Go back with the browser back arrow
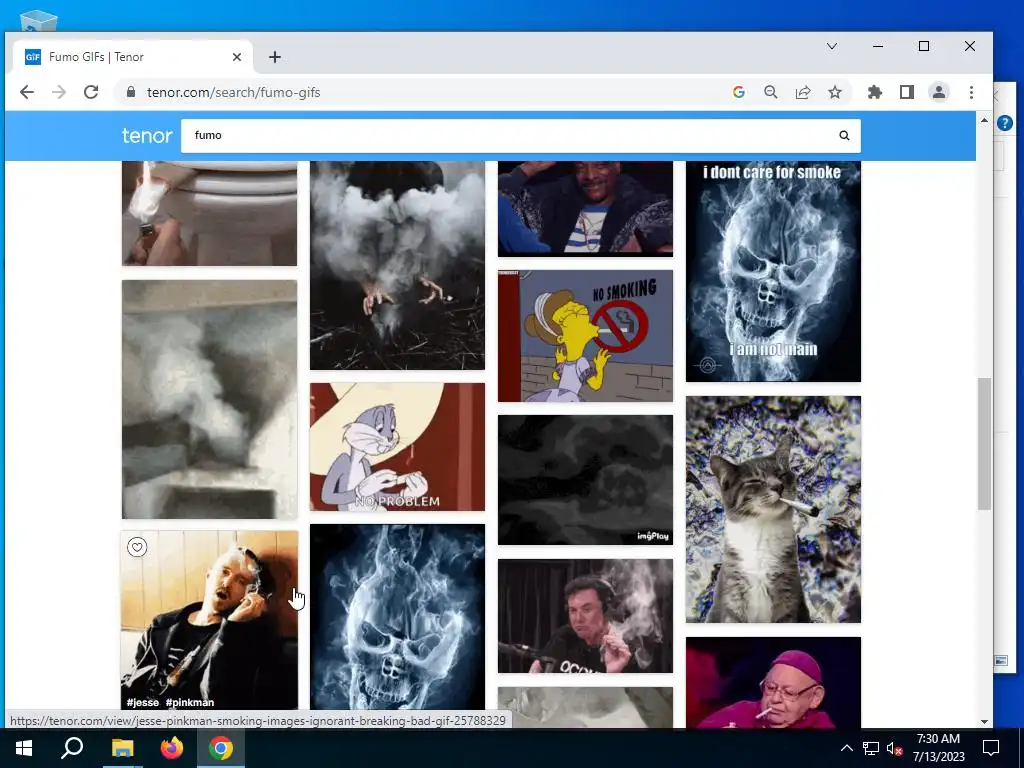This screenshot has height=768, width=1024. (27, 92)
